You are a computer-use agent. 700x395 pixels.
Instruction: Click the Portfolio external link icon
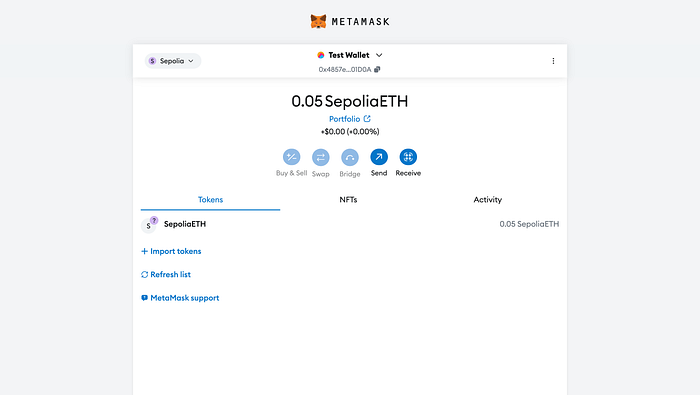coord(367,119)
